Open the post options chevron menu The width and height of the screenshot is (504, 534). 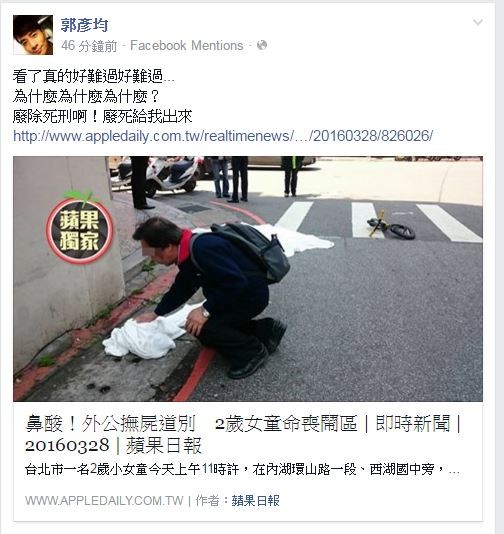[478, 22]
